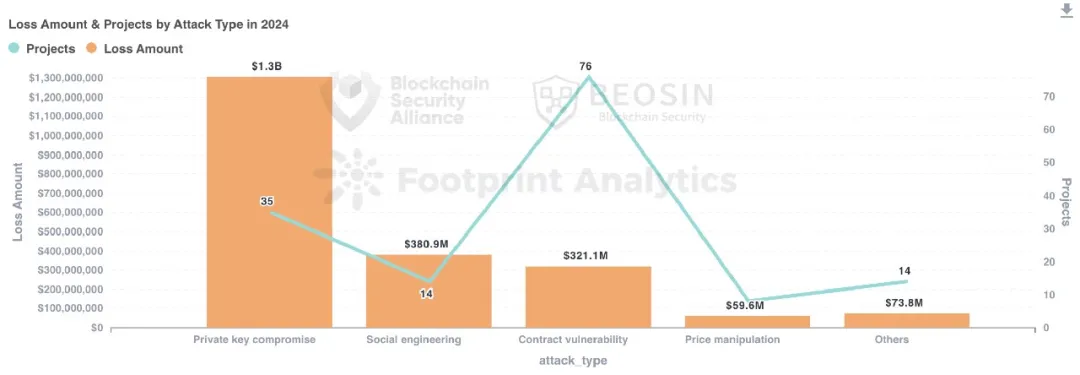Select the Others bar

point(906,321)
